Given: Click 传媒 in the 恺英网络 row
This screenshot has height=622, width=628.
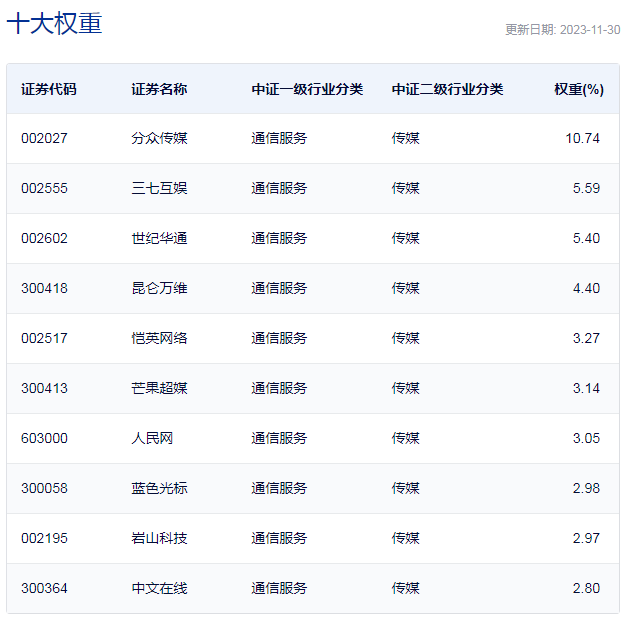Looking at the screenshot, I should point(405,338).
